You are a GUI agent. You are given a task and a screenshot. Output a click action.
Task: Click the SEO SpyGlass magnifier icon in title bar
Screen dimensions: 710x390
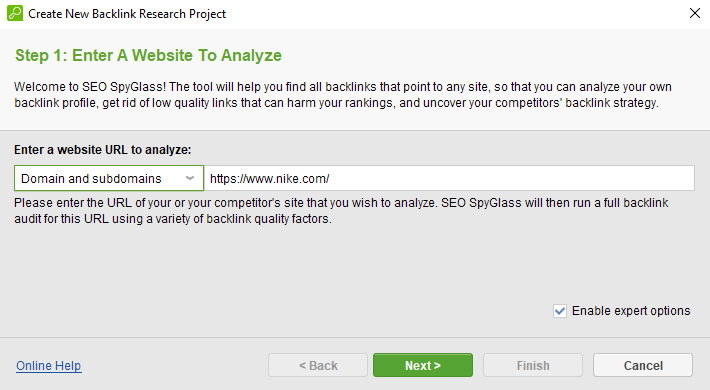(15, 13)
